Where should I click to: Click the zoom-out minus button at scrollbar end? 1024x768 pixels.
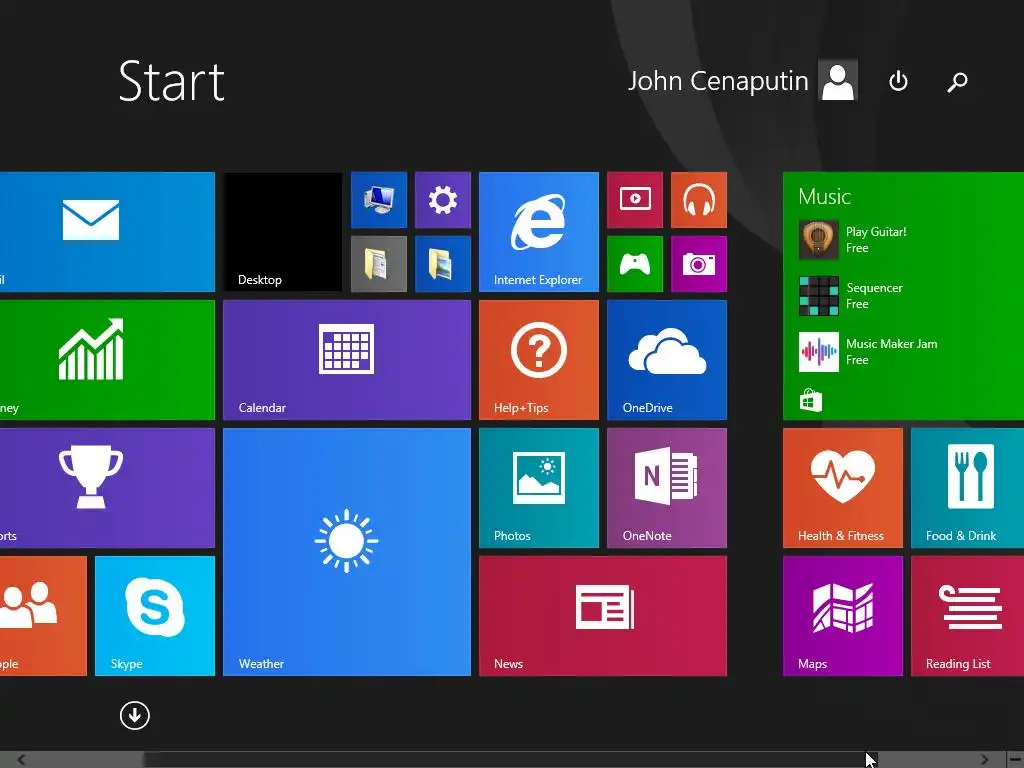pos(1015,760)
